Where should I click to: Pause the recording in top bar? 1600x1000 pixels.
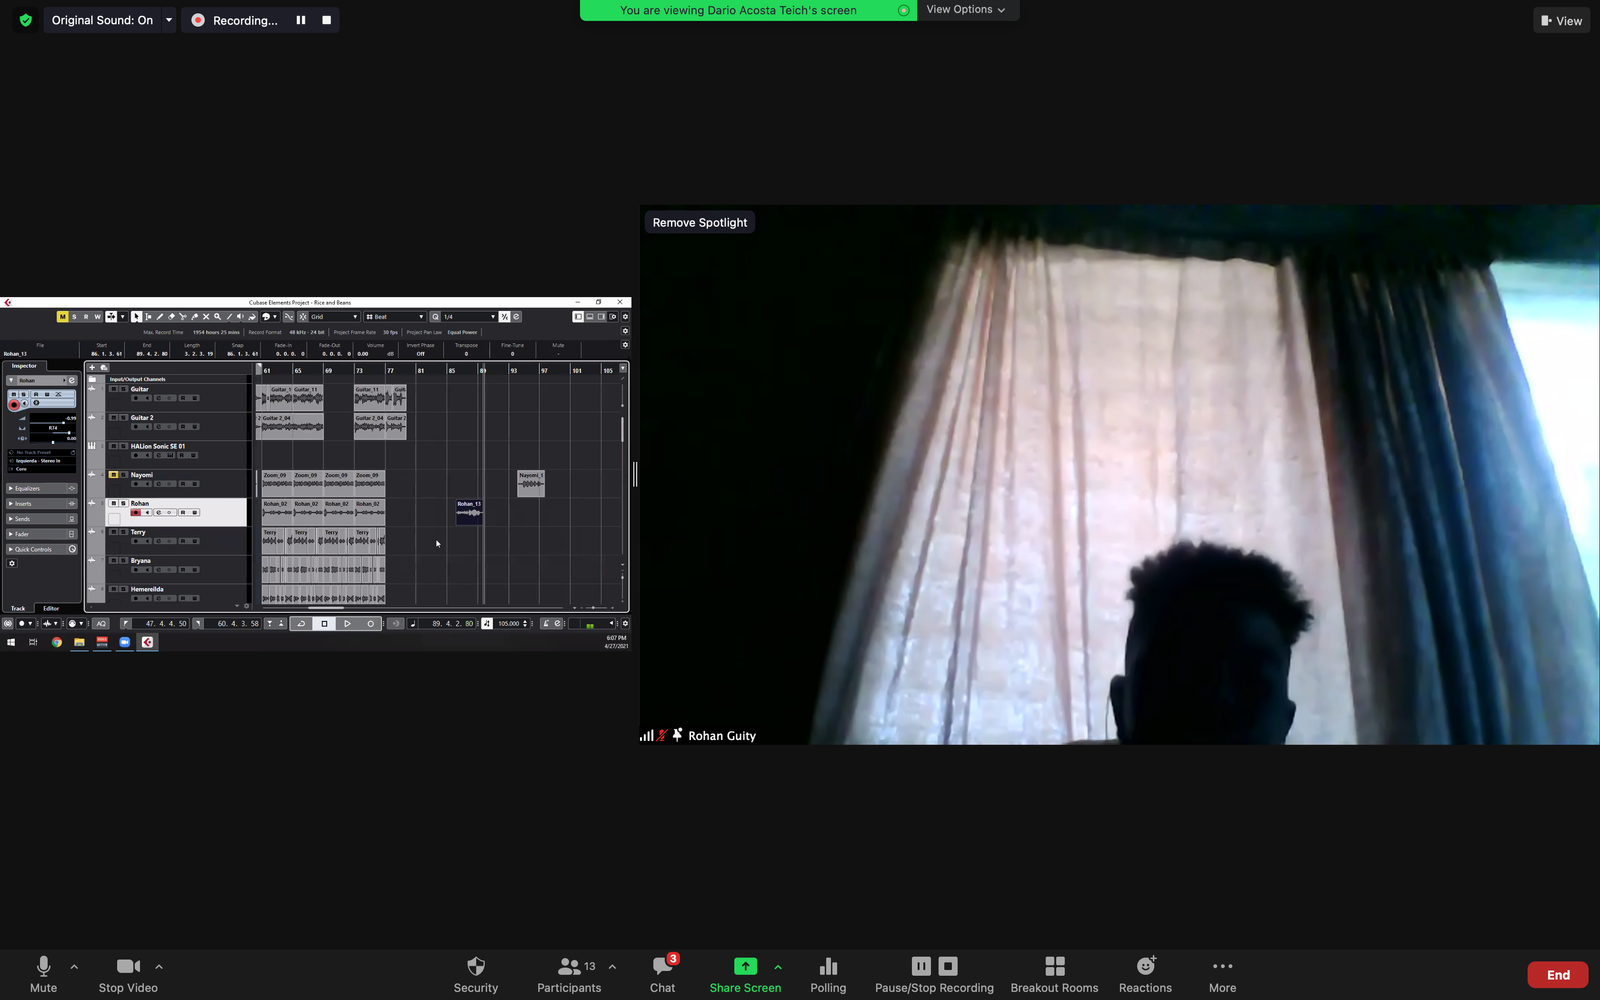[x=301, y=20]
